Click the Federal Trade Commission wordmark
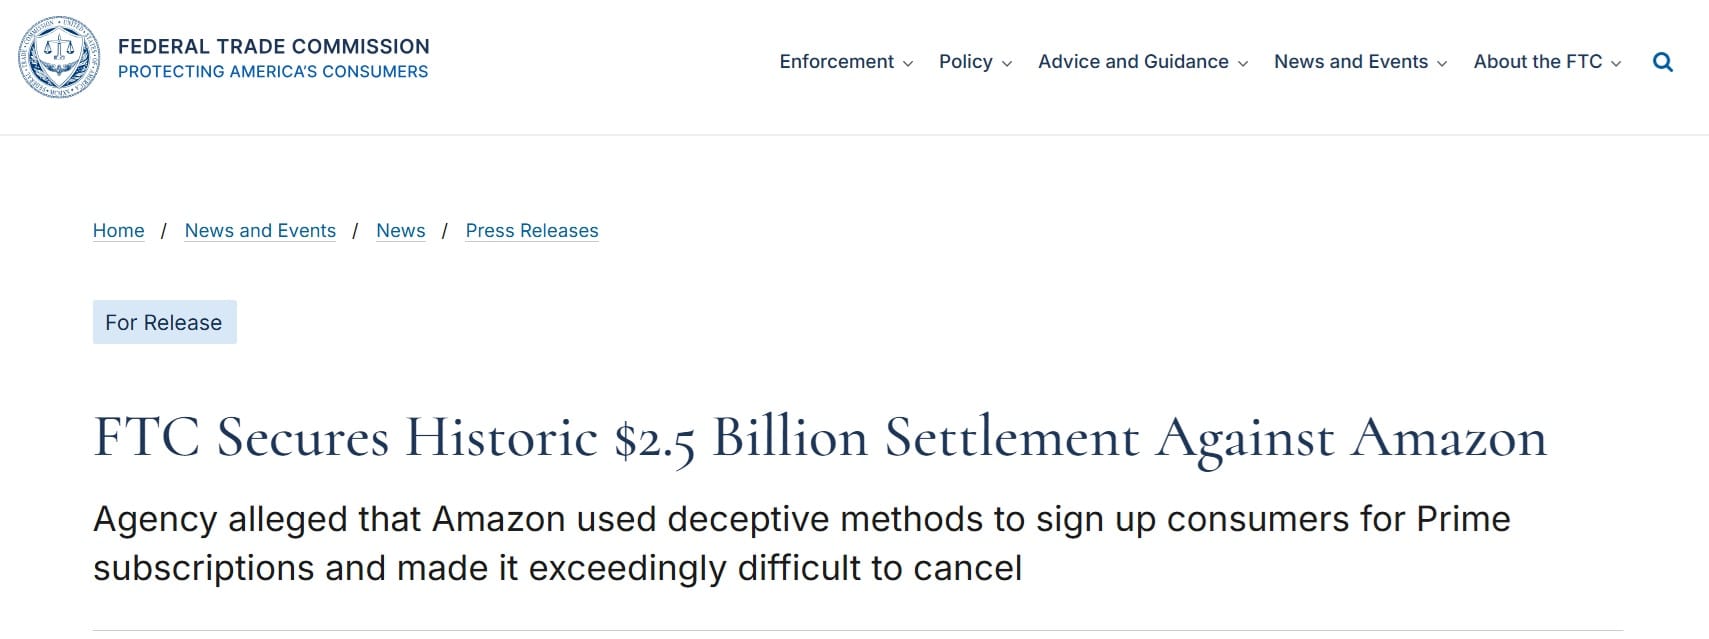The image size is (1709, 639). coord(274,46)
